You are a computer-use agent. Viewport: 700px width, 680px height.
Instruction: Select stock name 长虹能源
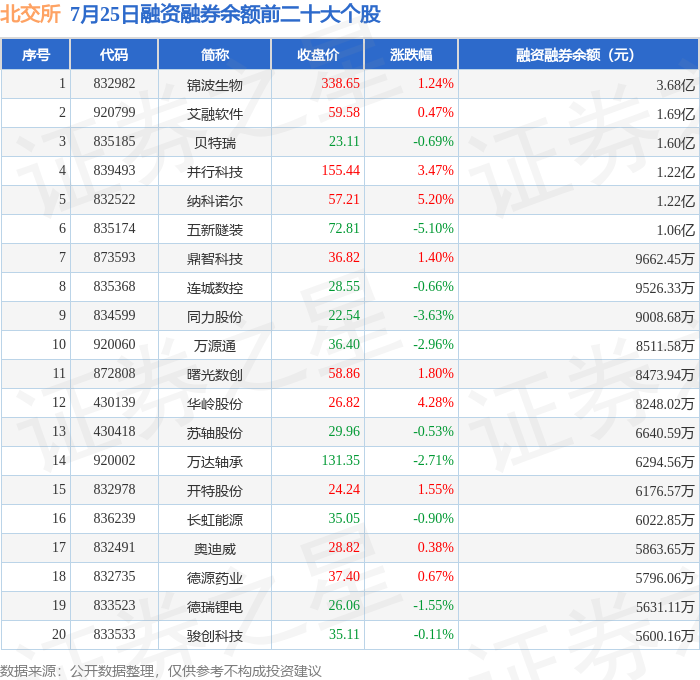(215, 520)
